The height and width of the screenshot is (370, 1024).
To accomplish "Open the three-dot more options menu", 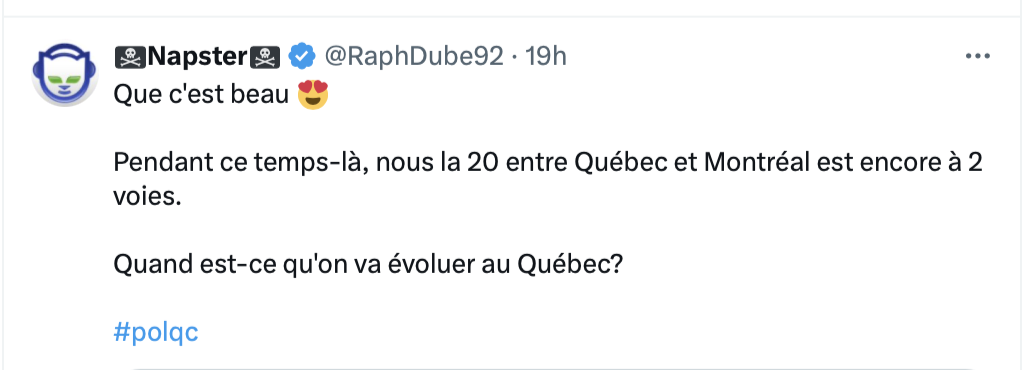I will (978, 57).
